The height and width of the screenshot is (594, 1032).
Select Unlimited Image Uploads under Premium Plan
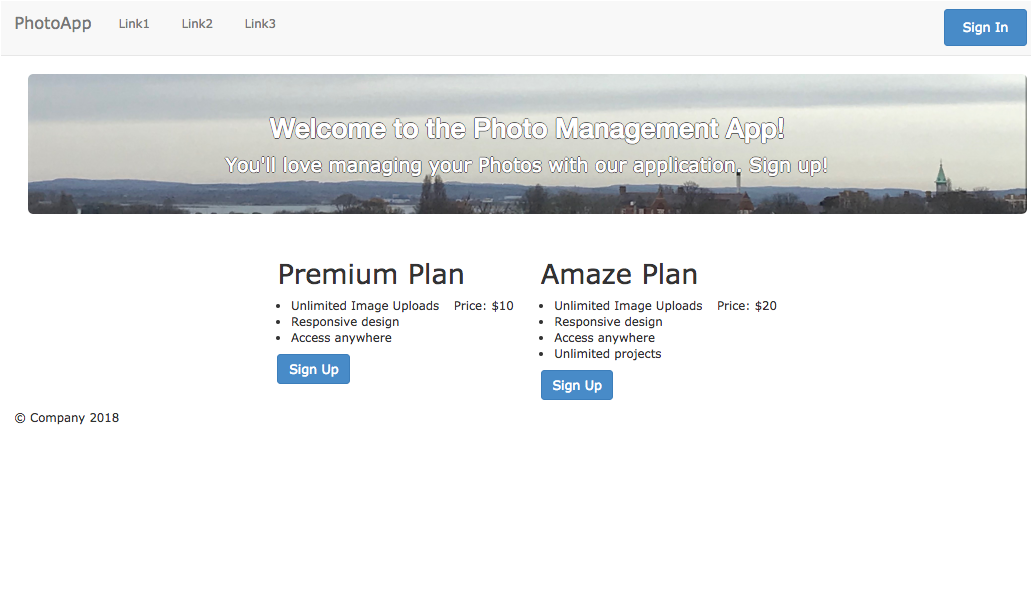[x=365, y=306]
